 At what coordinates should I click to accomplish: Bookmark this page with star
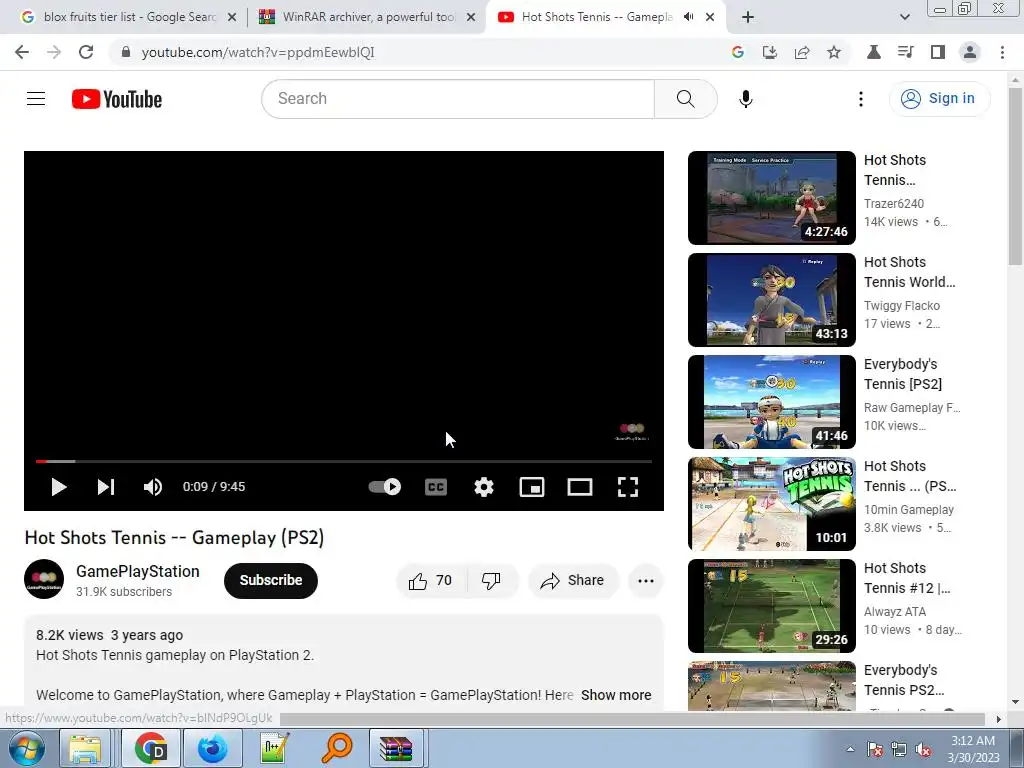click(x=834, y=52)
